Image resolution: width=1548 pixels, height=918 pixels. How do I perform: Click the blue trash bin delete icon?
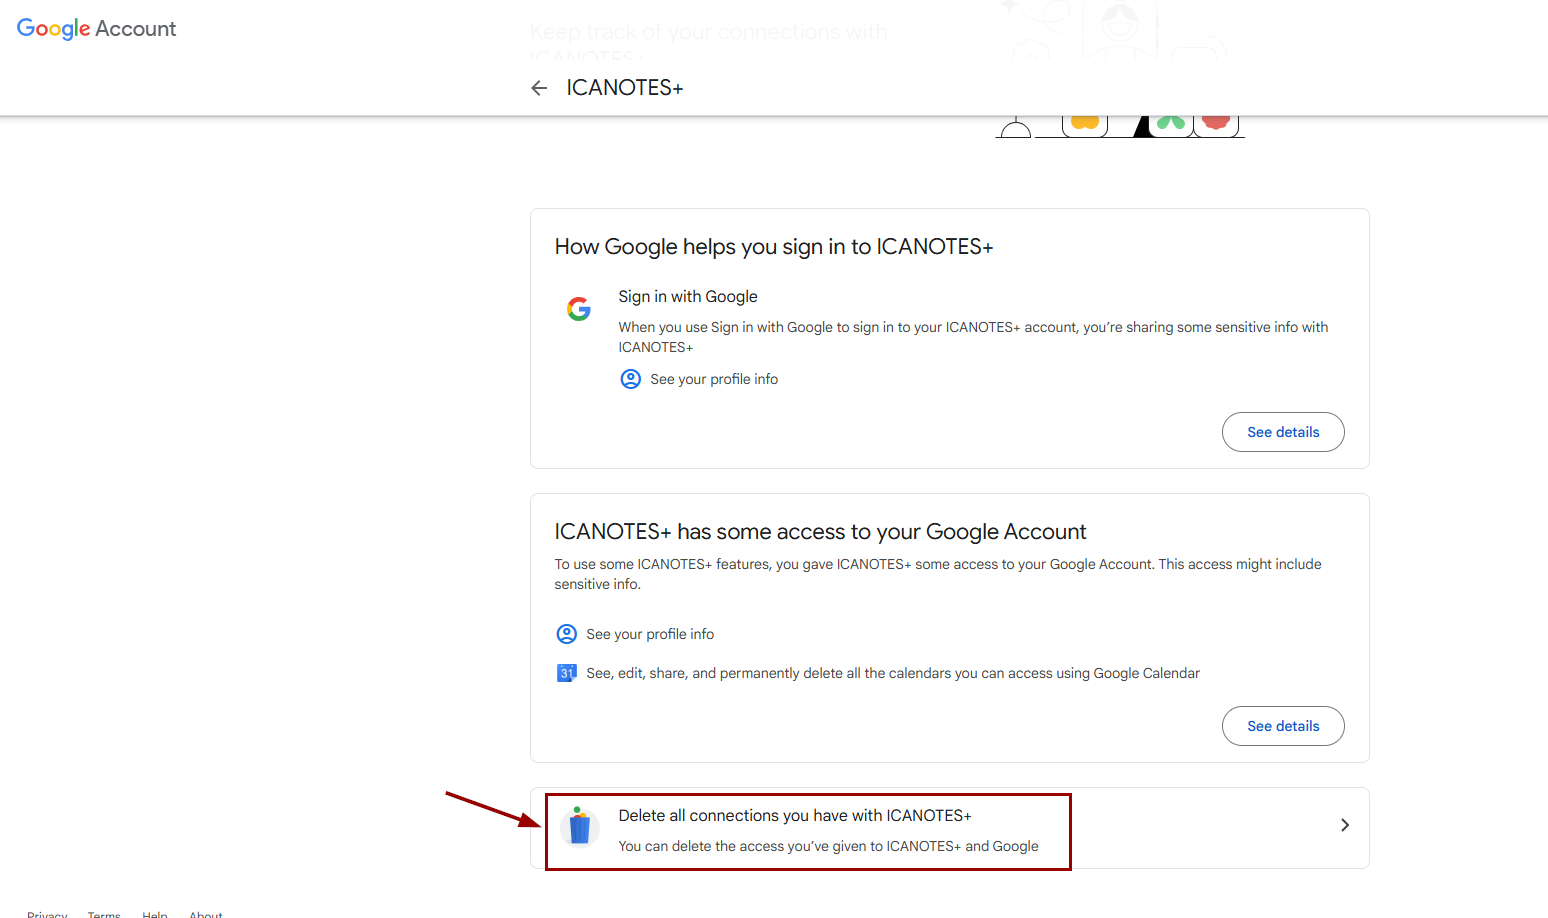[580, 827]
